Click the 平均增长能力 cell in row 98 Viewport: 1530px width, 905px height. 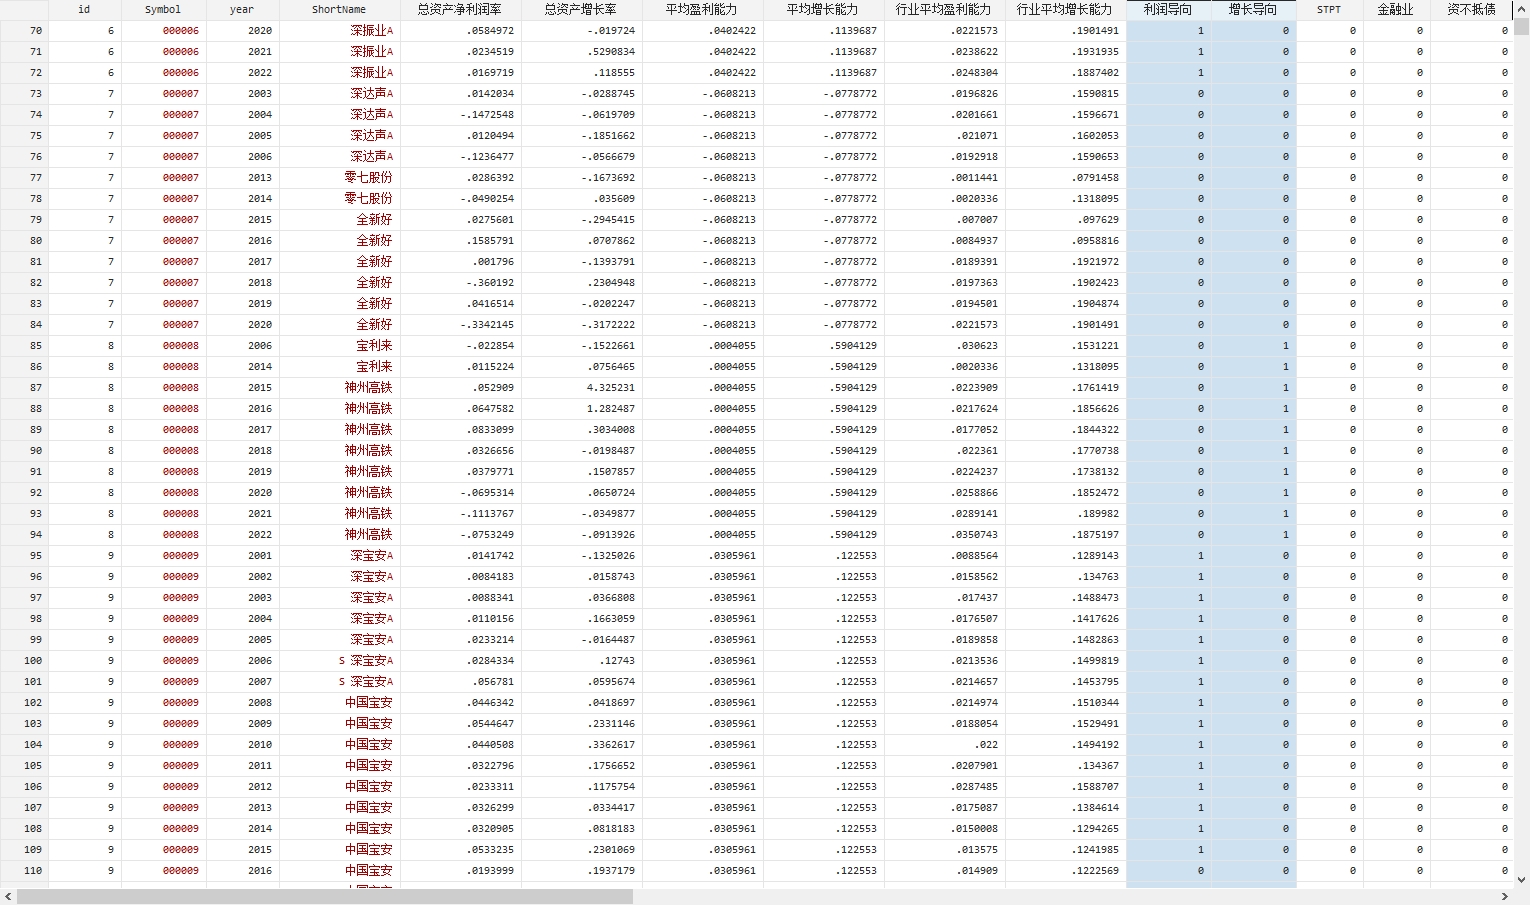(x=823, y=619)
